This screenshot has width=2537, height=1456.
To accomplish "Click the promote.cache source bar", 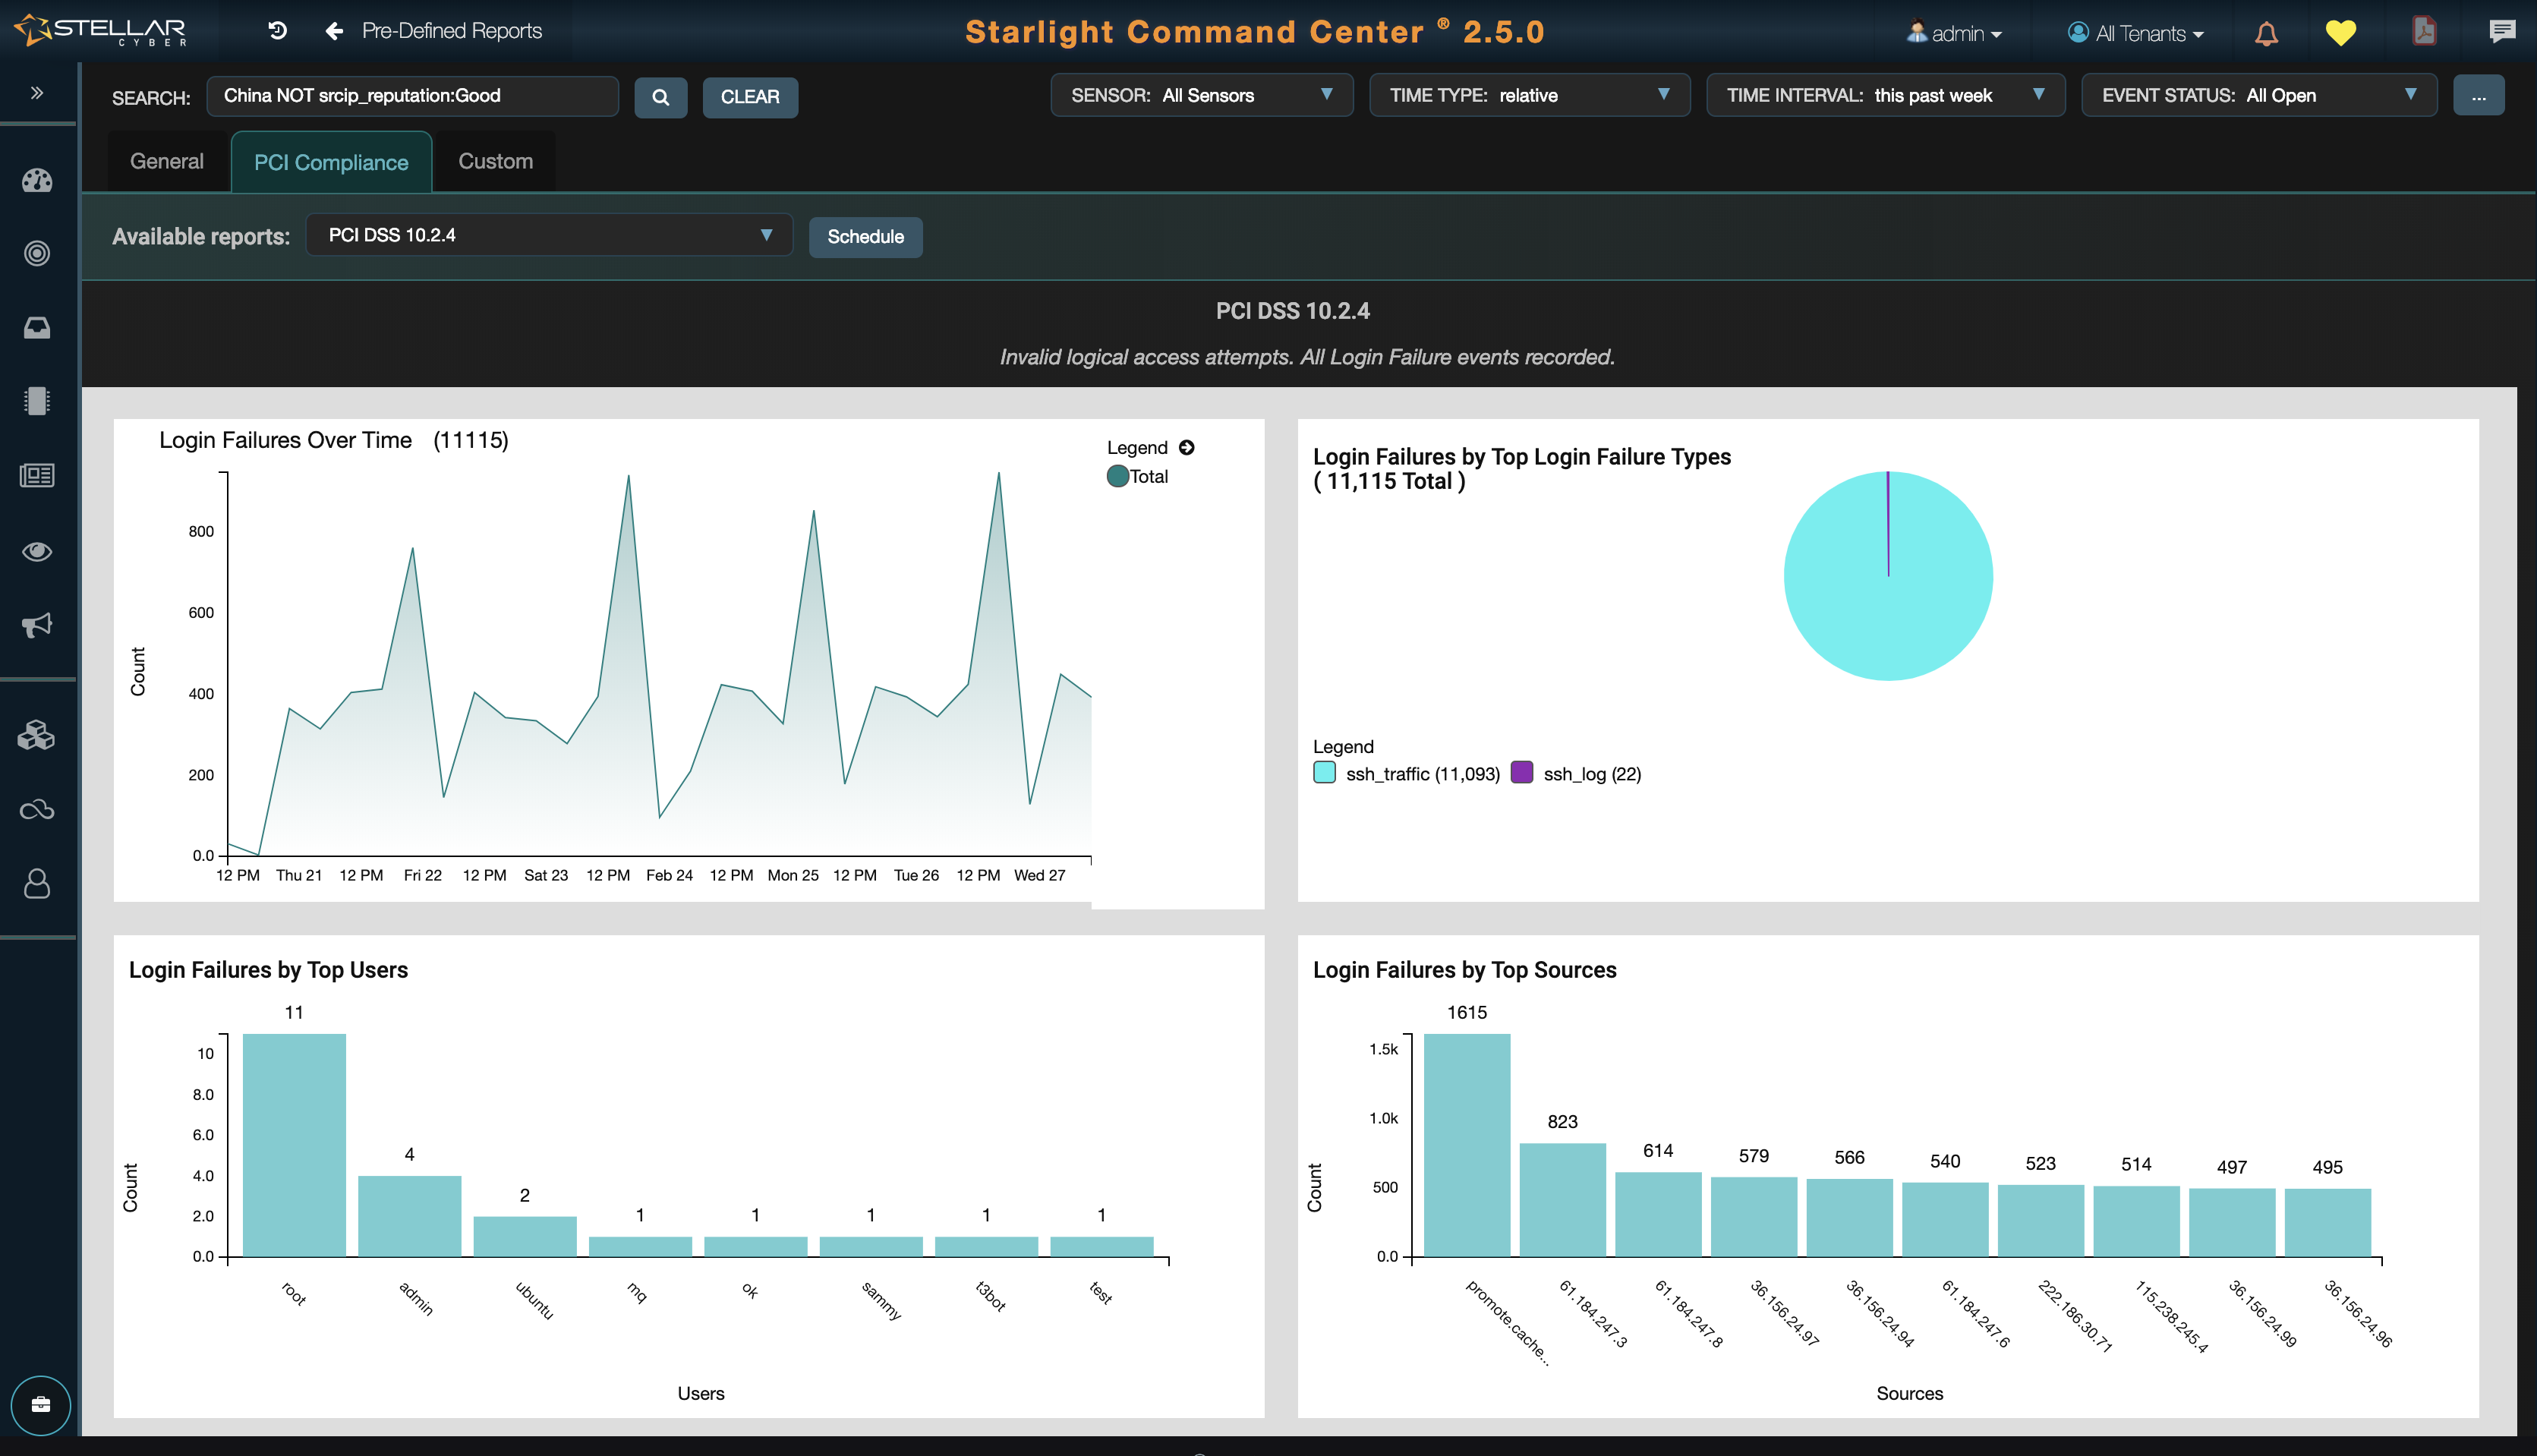I will tap(1467, 1145).
